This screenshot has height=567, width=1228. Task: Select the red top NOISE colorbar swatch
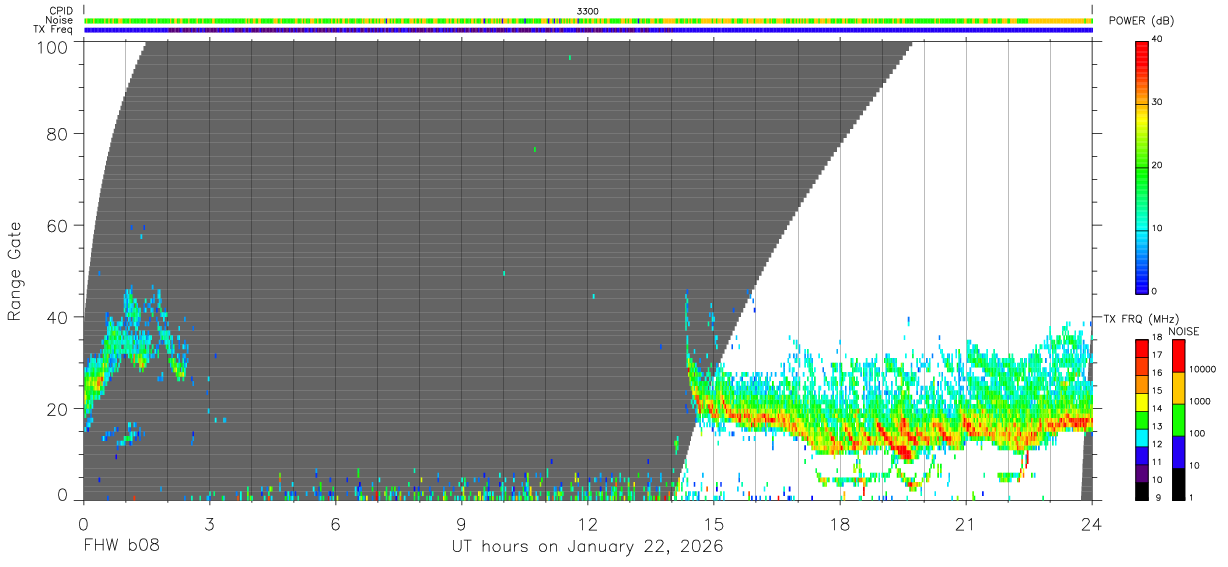(x=1179, y=355)
